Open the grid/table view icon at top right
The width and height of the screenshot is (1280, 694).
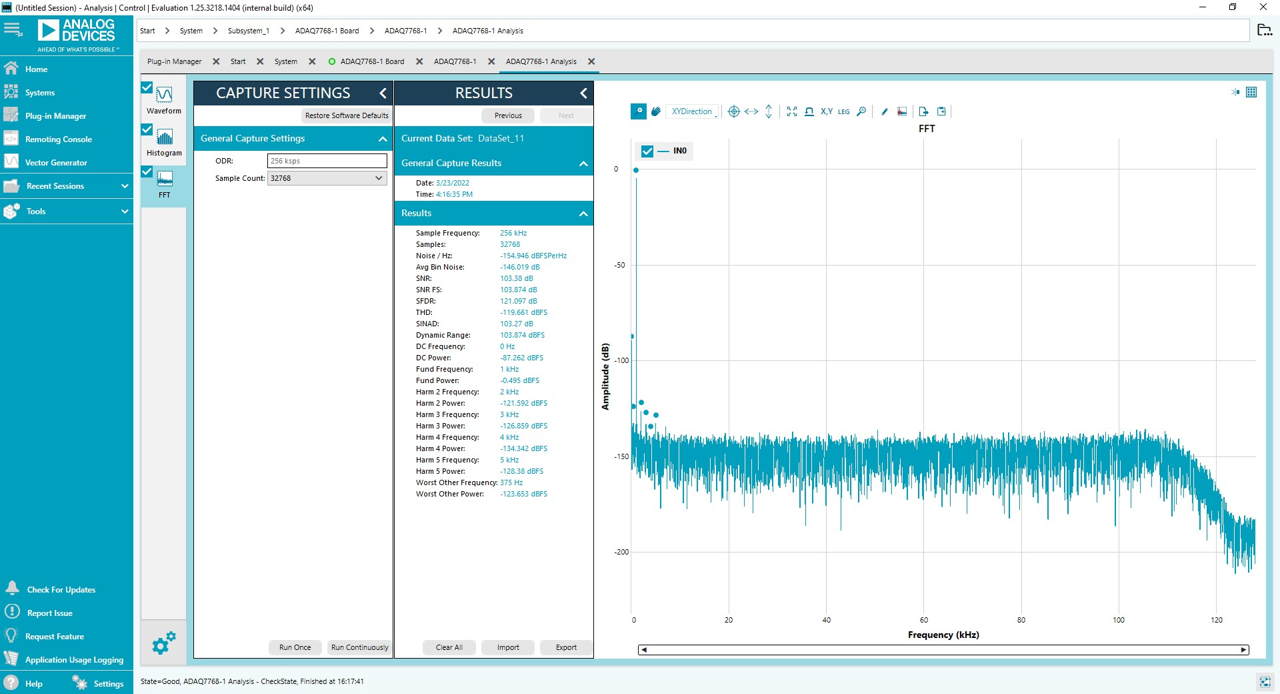pos(1251,91)
